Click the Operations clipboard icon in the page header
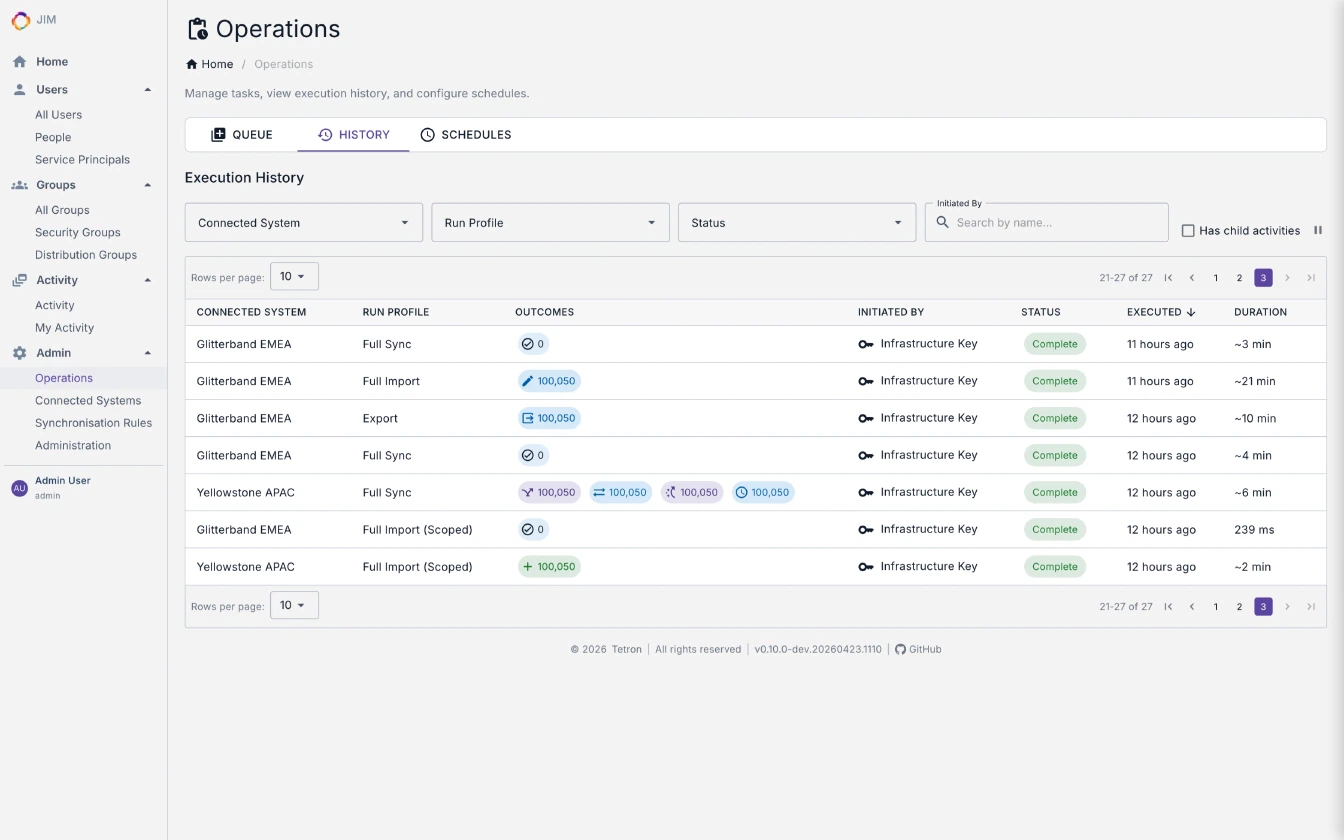 (196, 28)
